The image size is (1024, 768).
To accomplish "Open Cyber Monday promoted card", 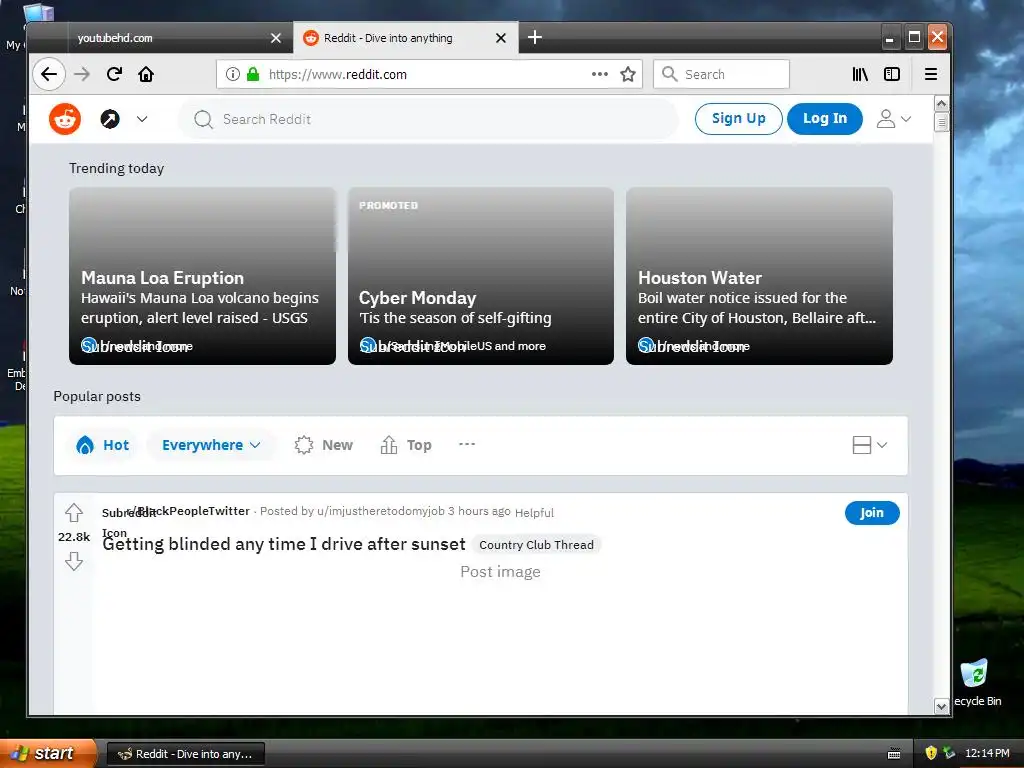I will point(481,276).
